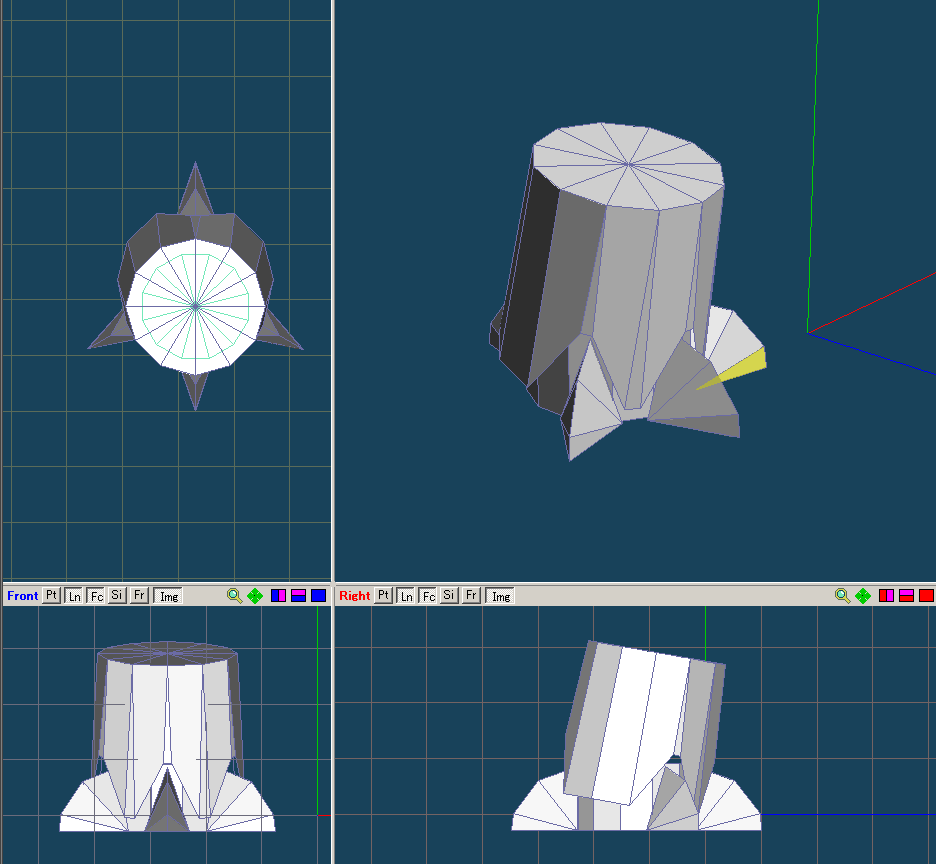This screenshot has width=936, height=864.
Task: Maximize Right view with solid red icon
Action: (926, 595)
